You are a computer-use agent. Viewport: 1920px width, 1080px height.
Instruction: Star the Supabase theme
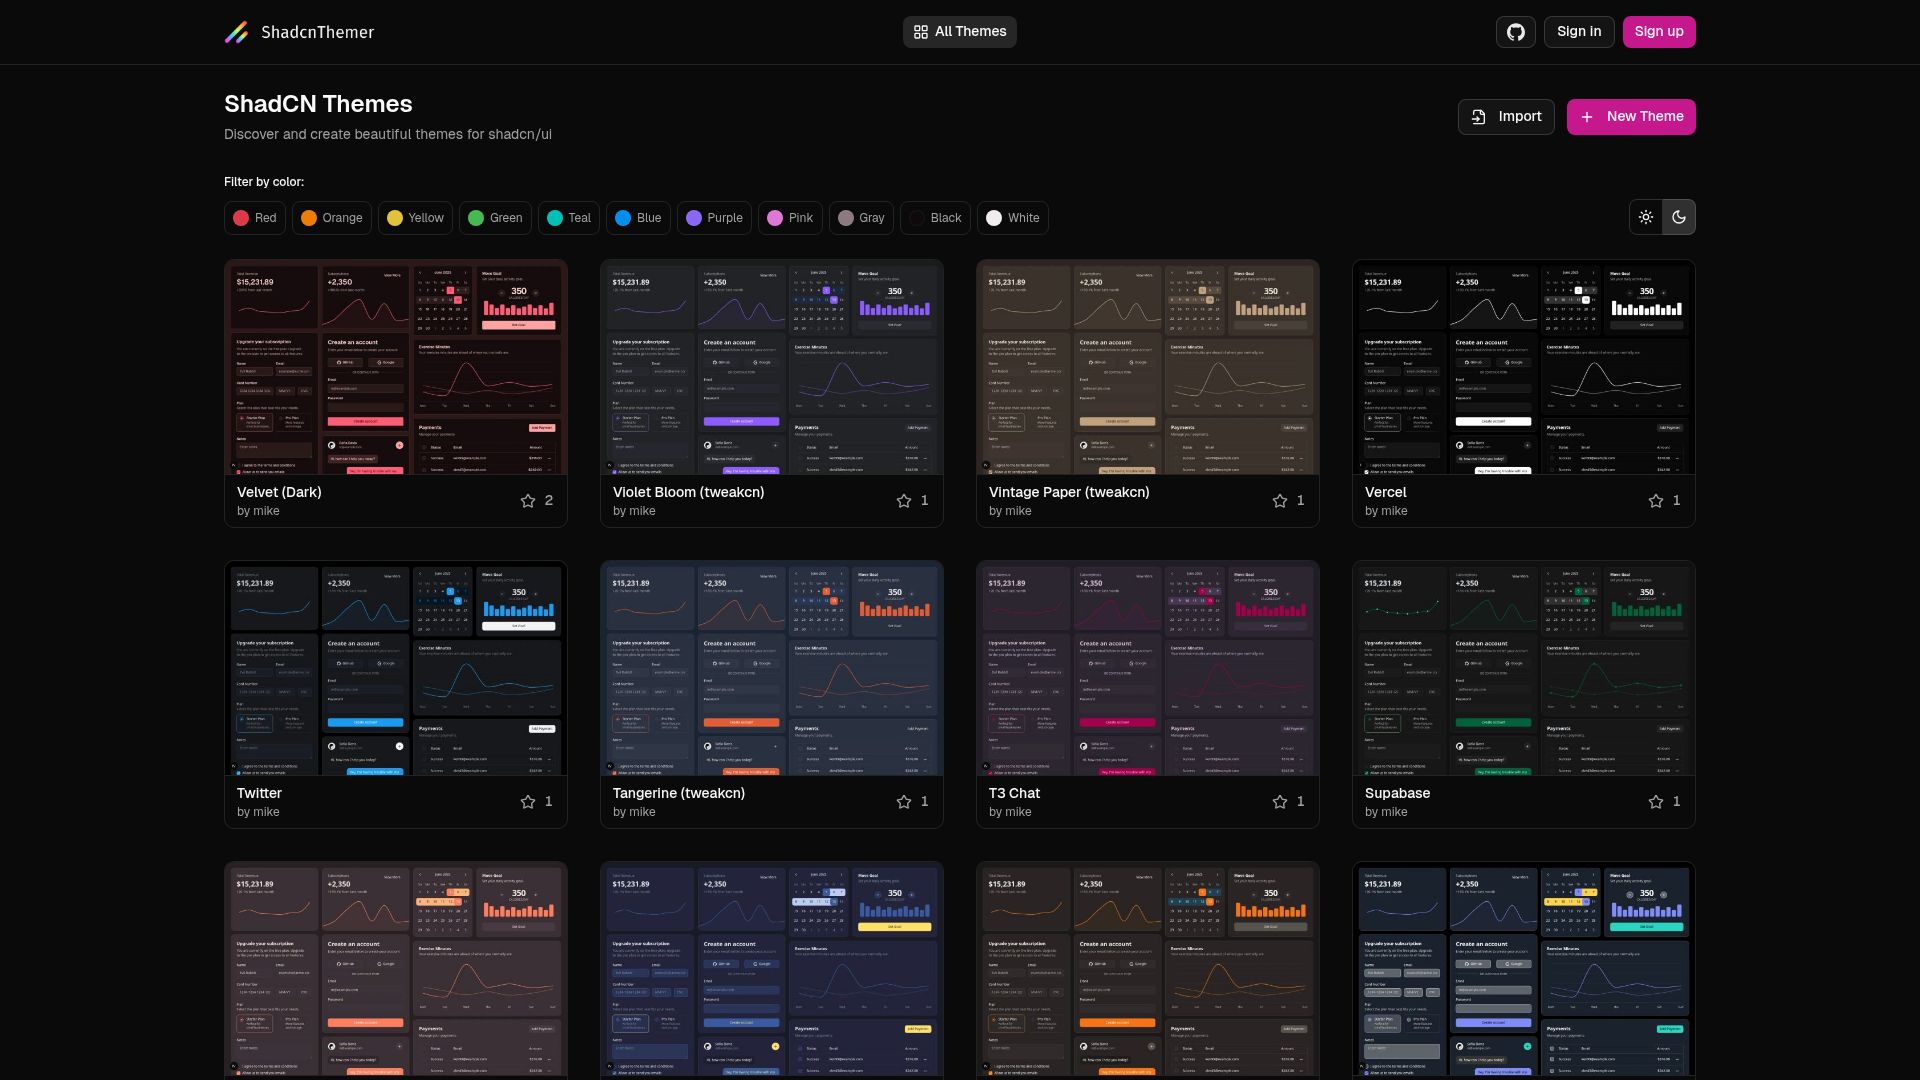(1656, 802)
